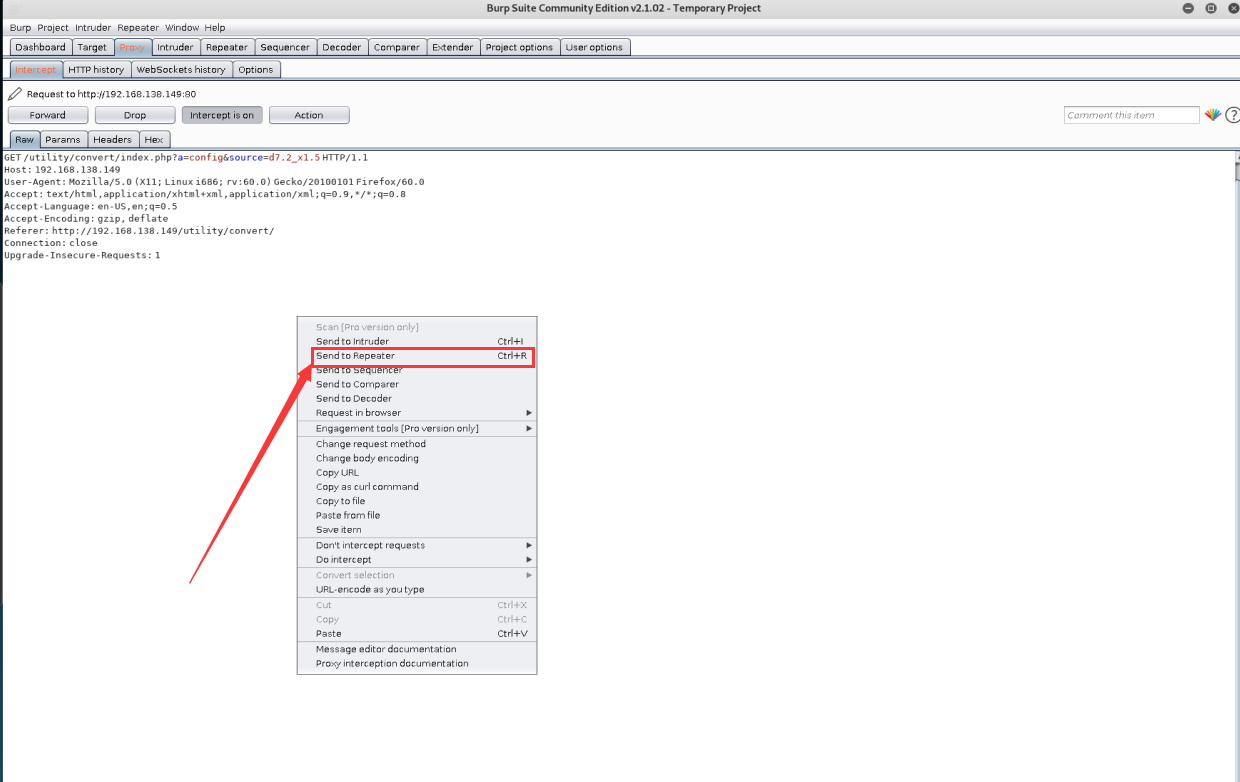Choose Send to Comparer in context menu
Screen dimensions: 1240x782
(417, 384)
